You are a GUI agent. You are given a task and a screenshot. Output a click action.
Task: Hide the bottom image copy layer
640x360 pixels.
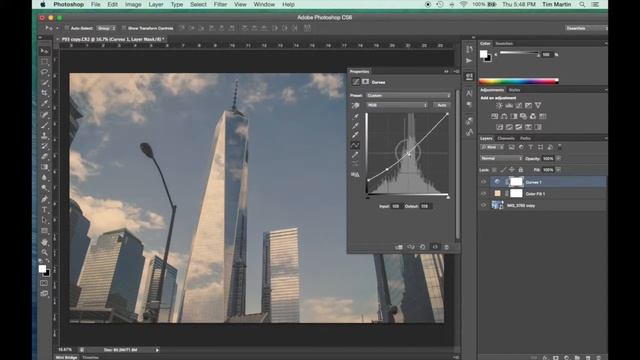pyautogui.click(x=484, y=205)
